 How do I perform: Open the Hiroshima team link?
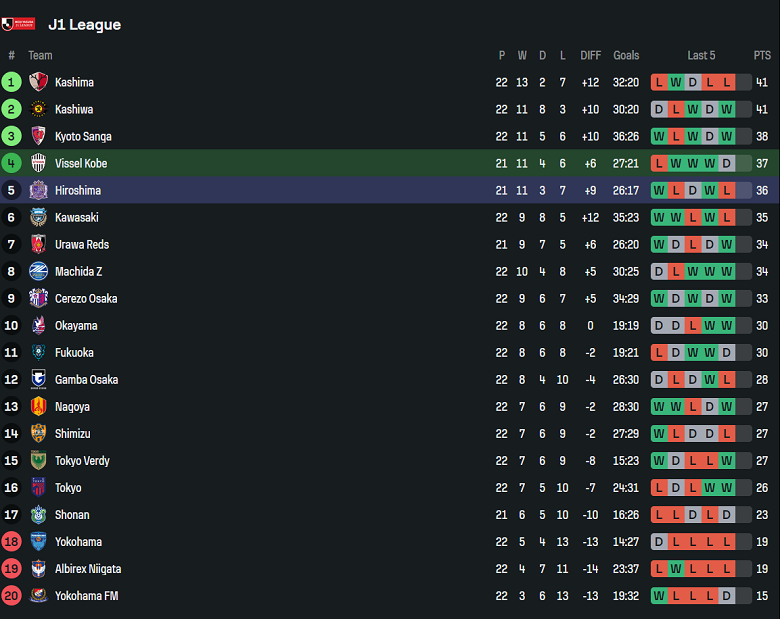tap(78, 190)
